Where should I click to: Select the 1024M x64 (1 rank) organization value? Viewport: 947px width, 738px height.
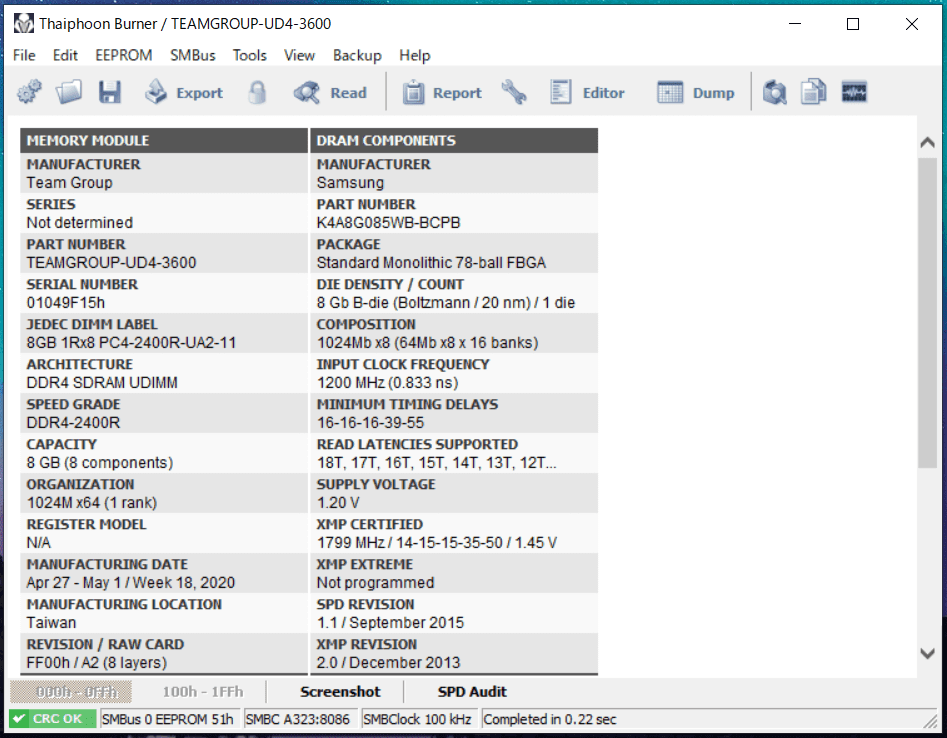[92, 502]
